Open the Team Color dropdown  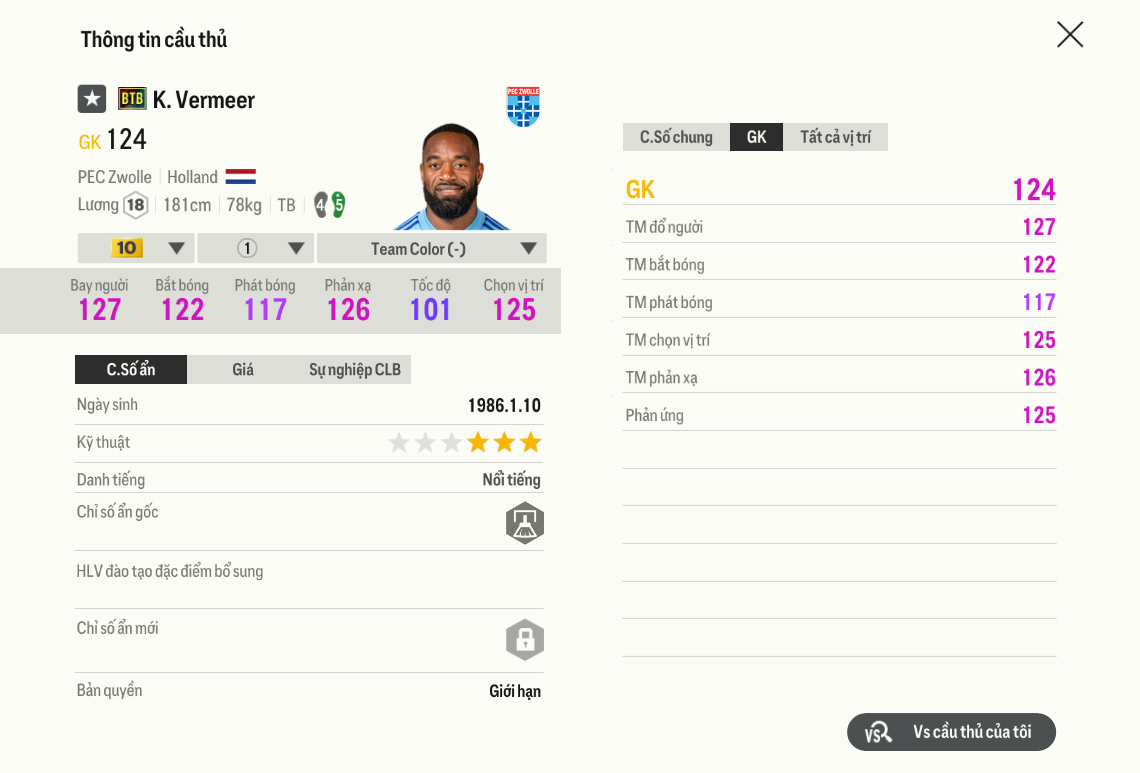[x=431, y=248]
